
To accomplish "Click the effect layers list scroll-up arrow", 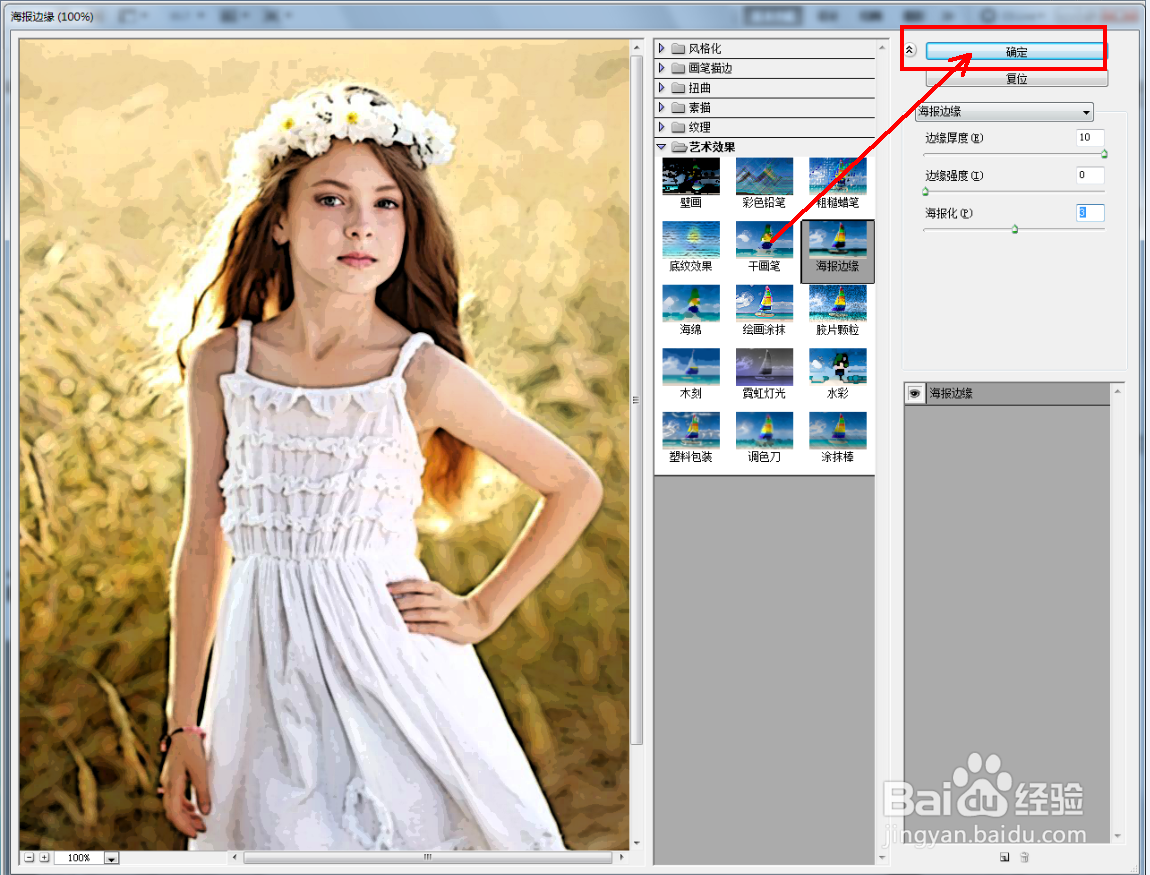I will click(x=1118, y=392).
